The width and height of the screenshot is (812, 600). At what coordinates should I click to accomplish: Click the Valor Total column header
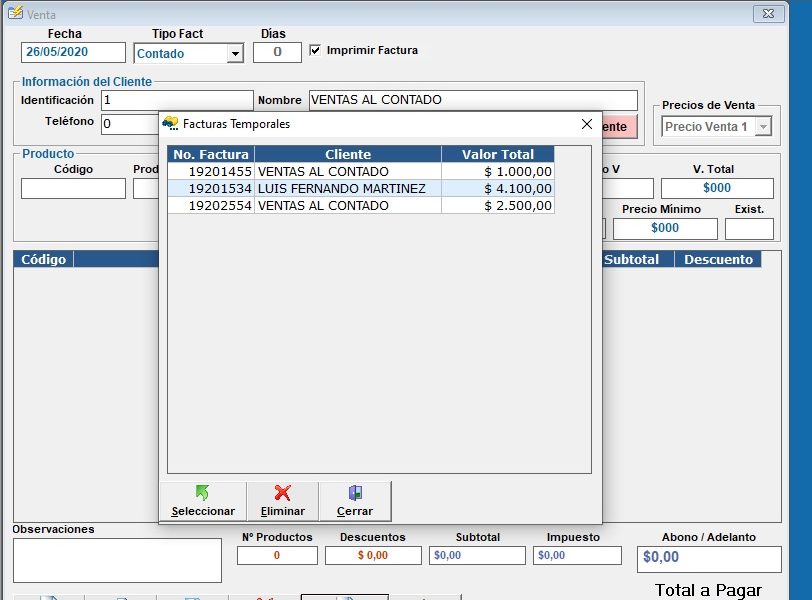coord(497,155)
